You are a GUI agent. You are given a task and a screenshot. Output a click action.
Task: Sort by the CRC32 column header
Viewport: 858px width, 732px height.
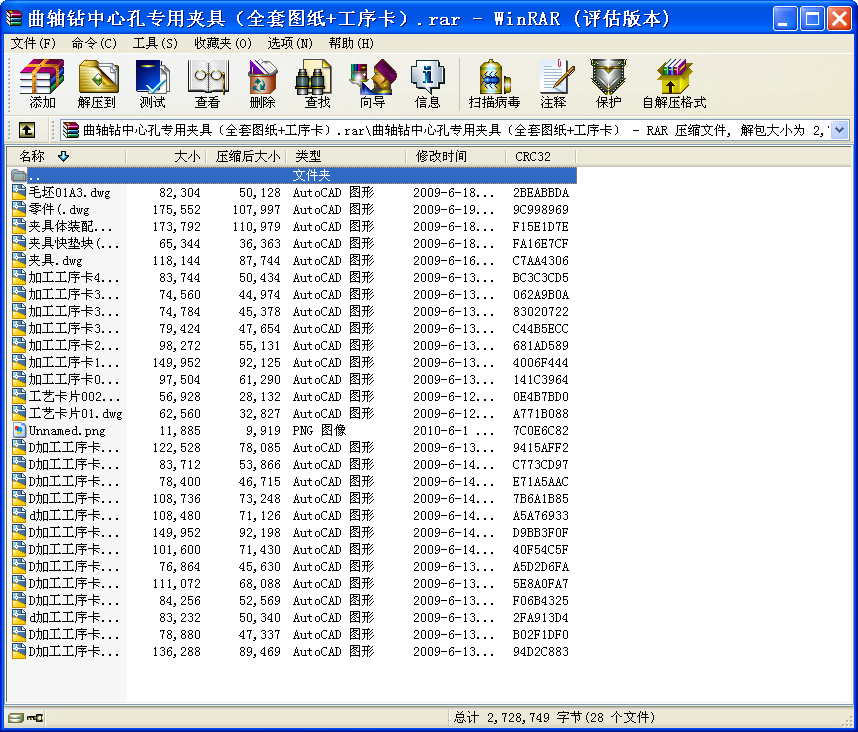click(x=541, y=156)
